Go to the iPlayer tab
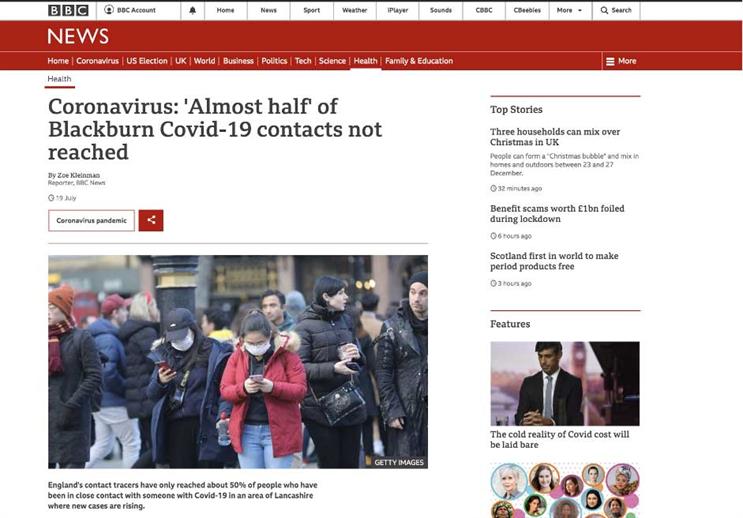The width and height of the screenshot is (743, 518). 398,10
